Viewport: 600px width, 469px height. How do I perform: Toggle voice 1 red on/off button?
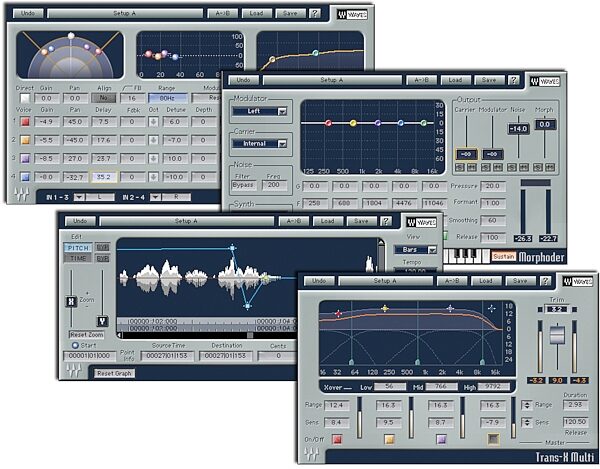pos(25,122)
